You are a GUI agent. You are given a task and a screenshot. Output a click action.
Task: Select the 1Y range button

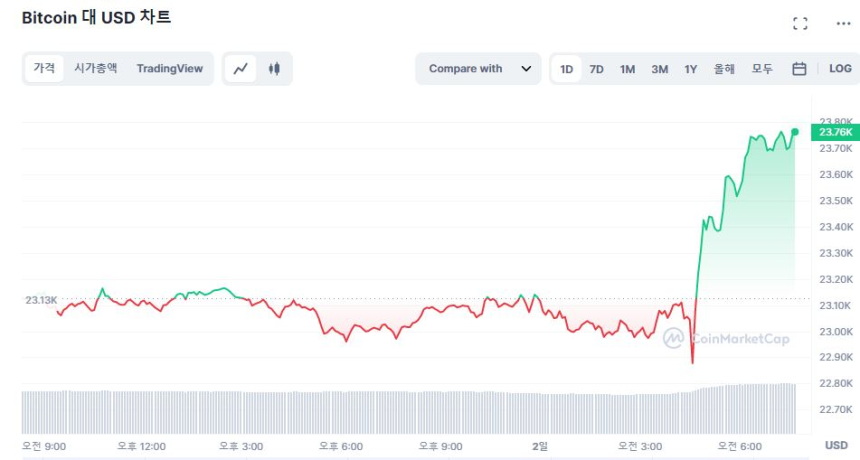click(690, 69)
